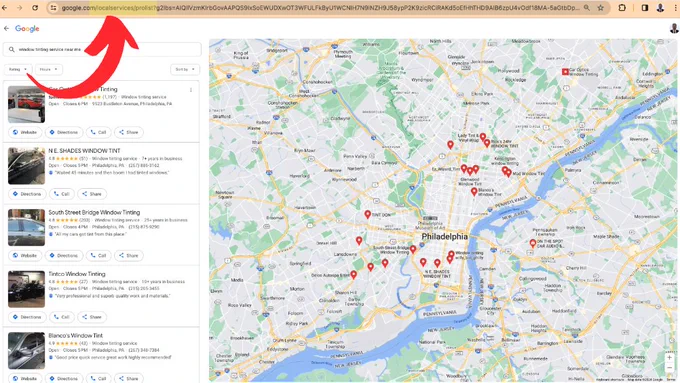Click the window tinting service search box
Screen dimensions: 680x383
(x=102, y=49)
